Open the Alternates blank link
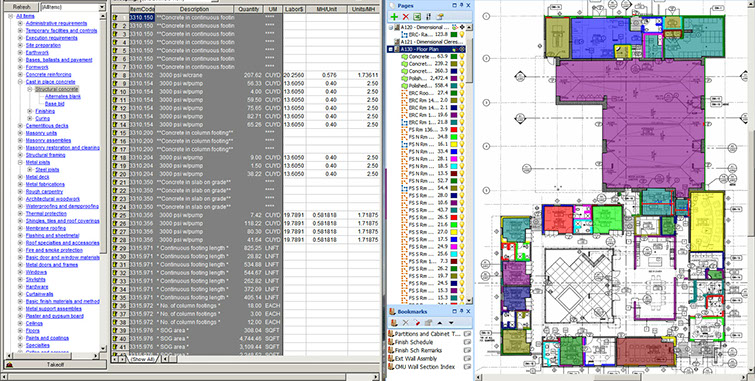The image size is (755, 381). coord(63,96)
